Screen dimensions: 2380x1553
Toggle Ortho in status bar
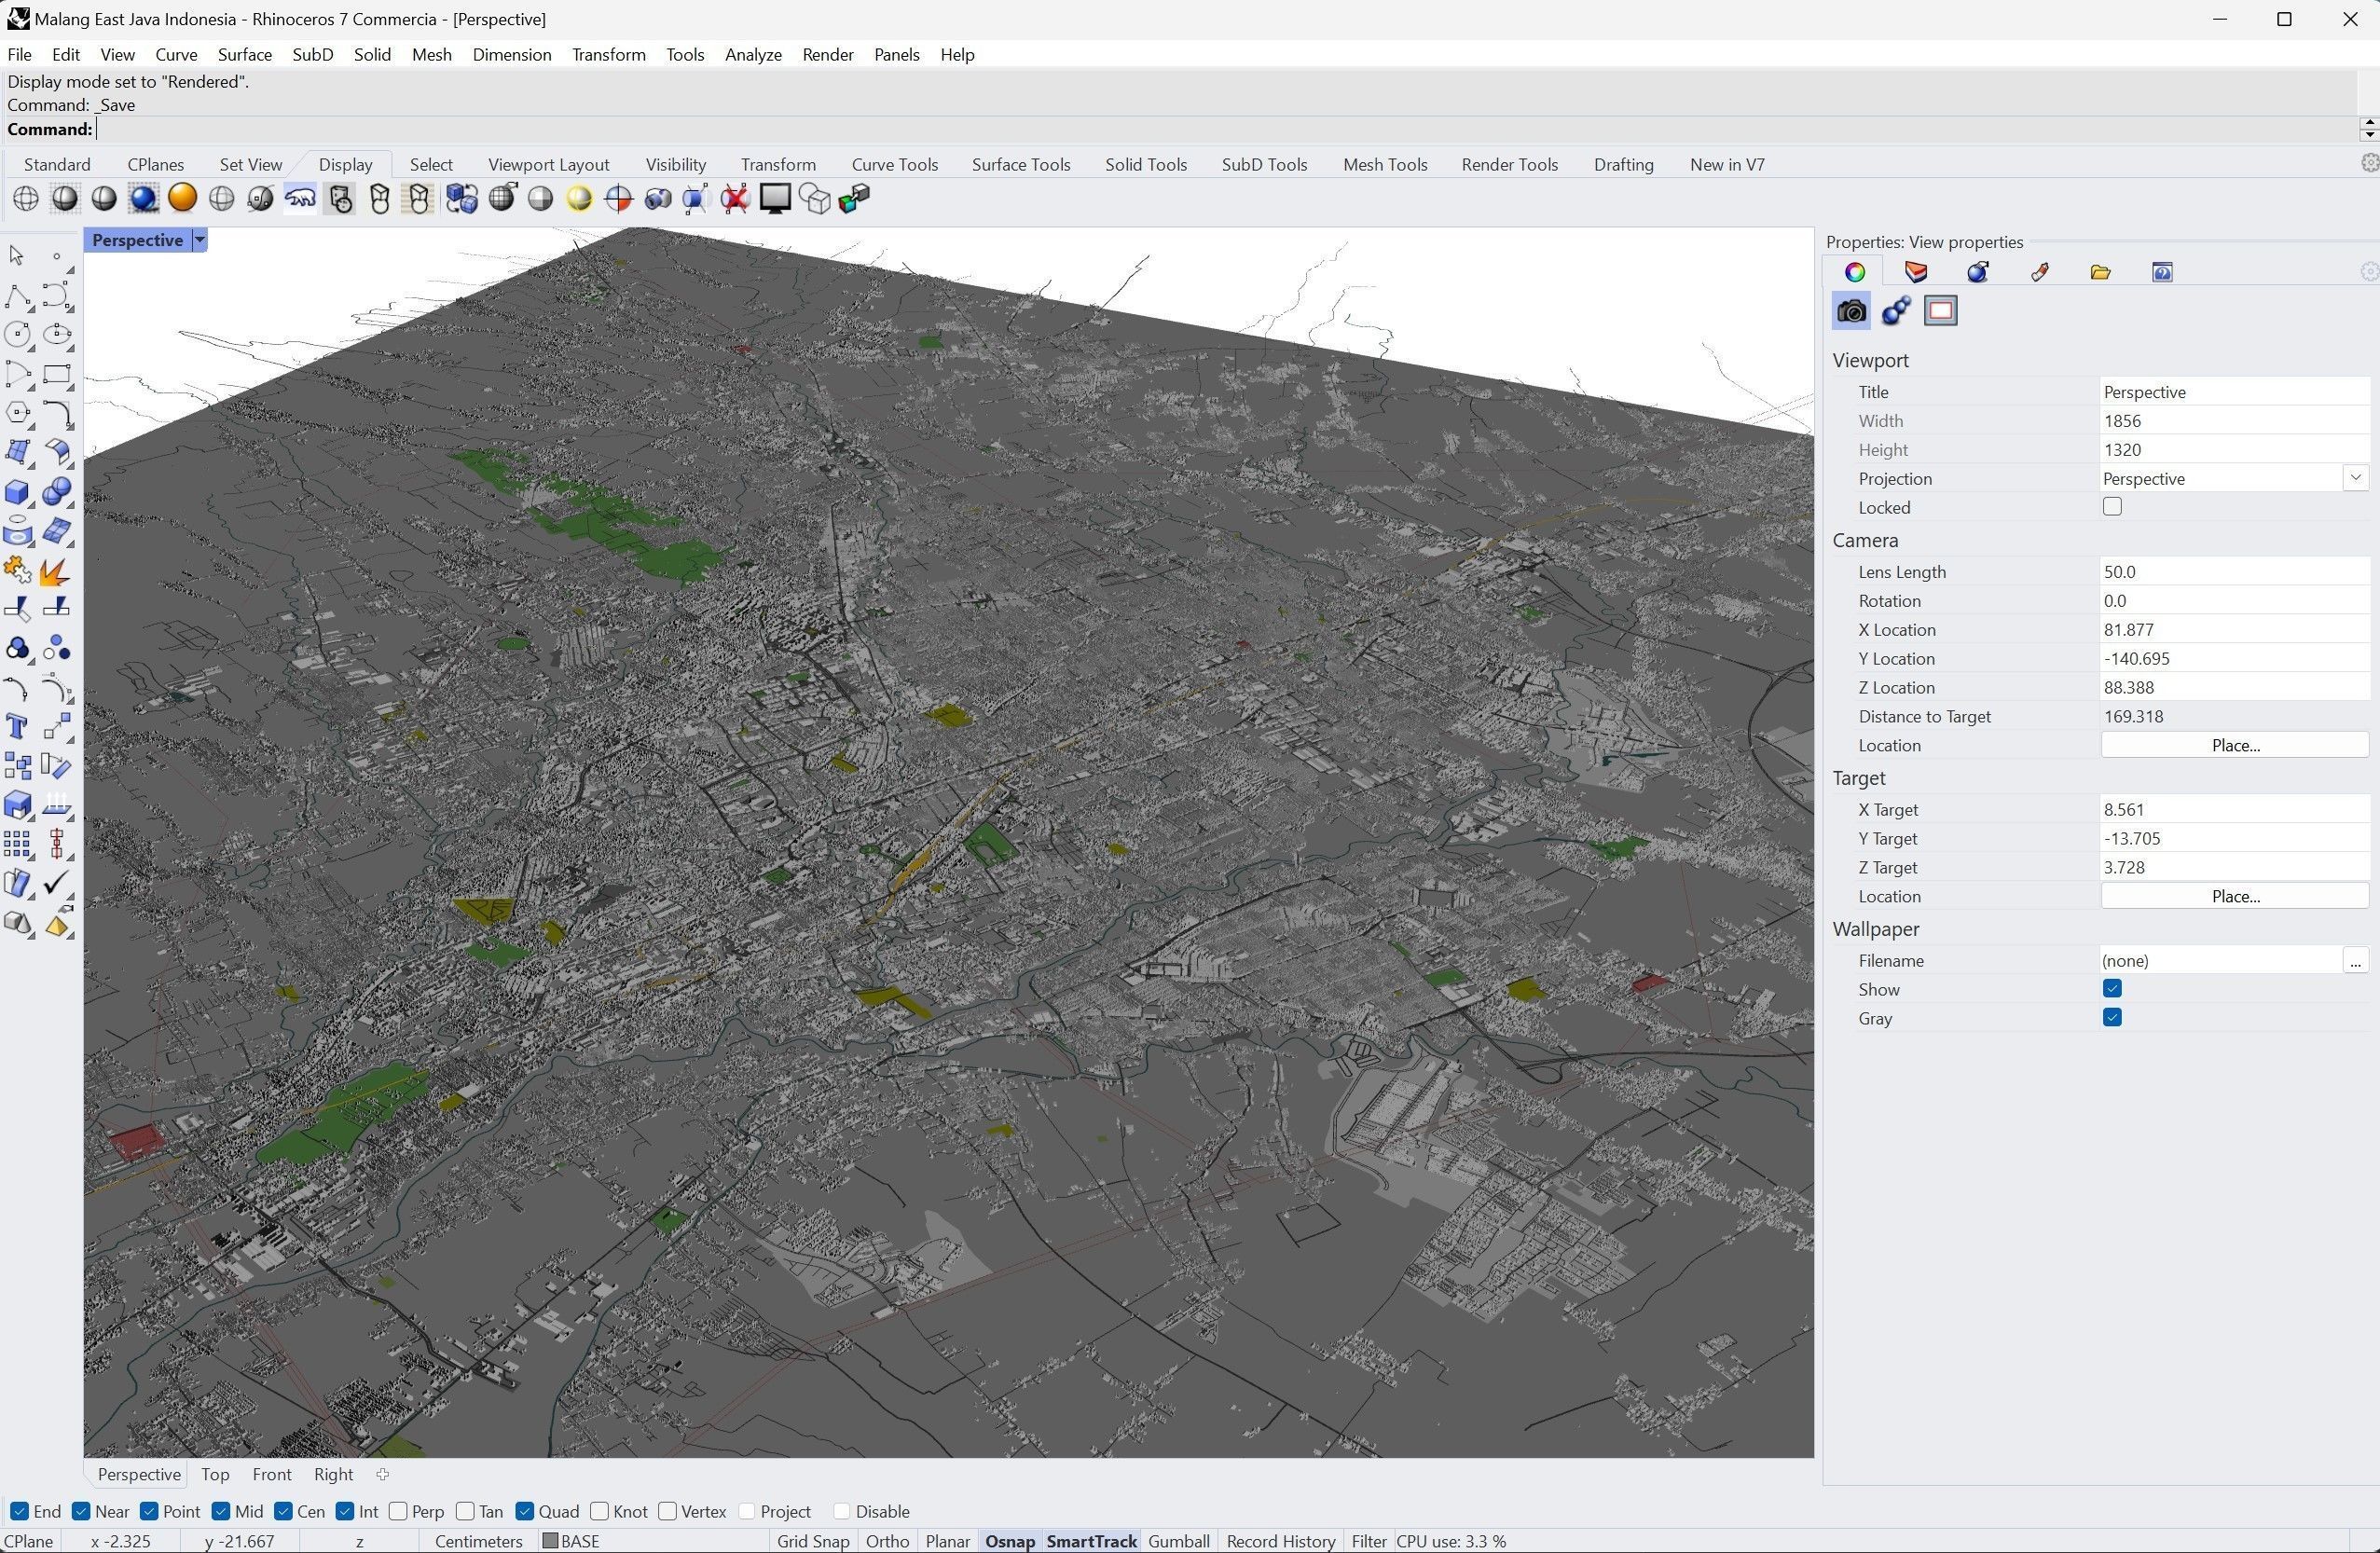pos(887,1541)
